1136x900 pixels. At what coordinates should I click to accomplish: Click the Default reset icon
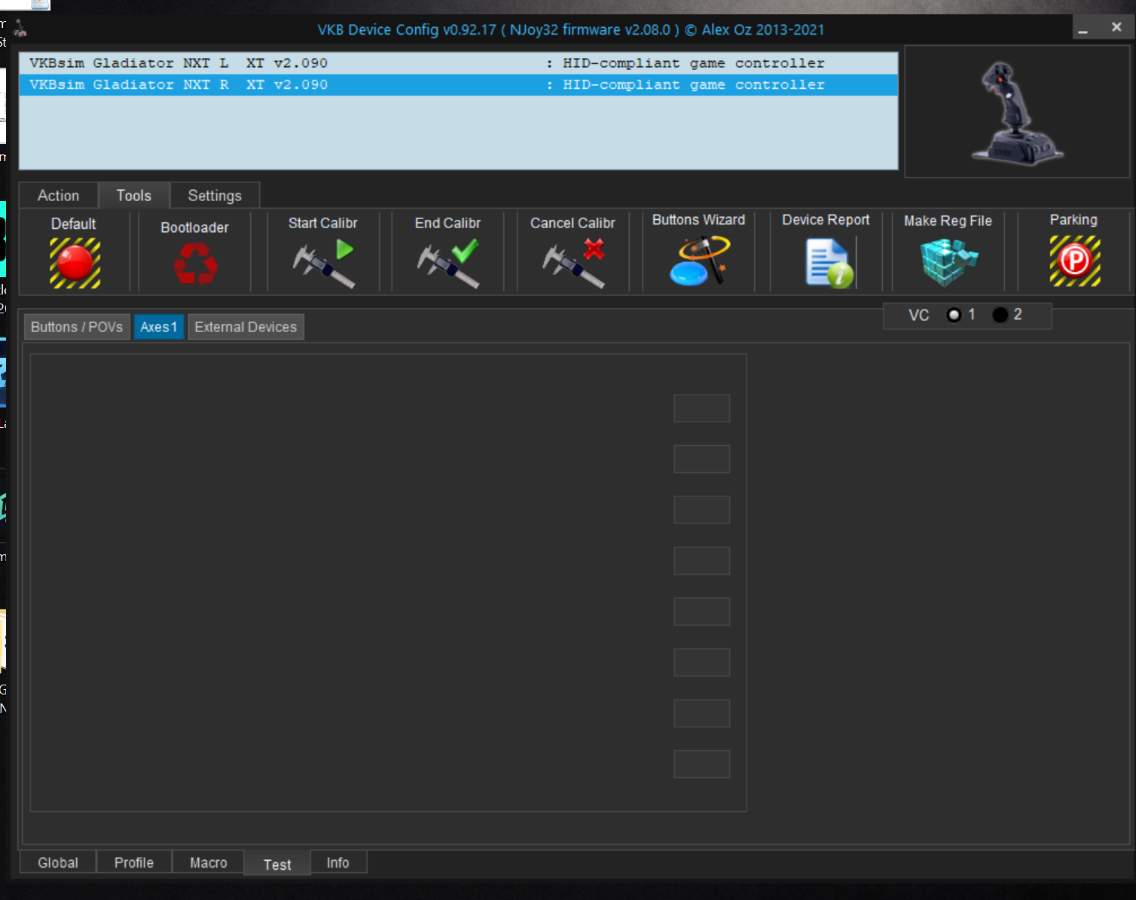coord(75,263)
